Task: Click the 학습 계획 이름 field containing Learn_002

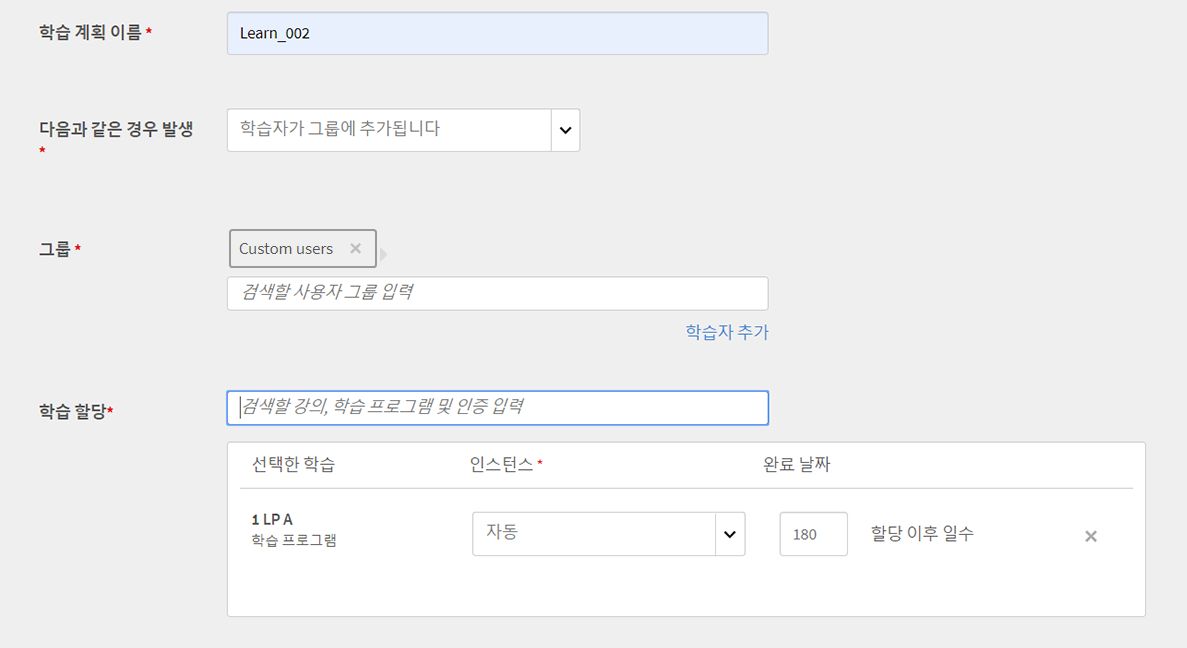Action: 497,33
